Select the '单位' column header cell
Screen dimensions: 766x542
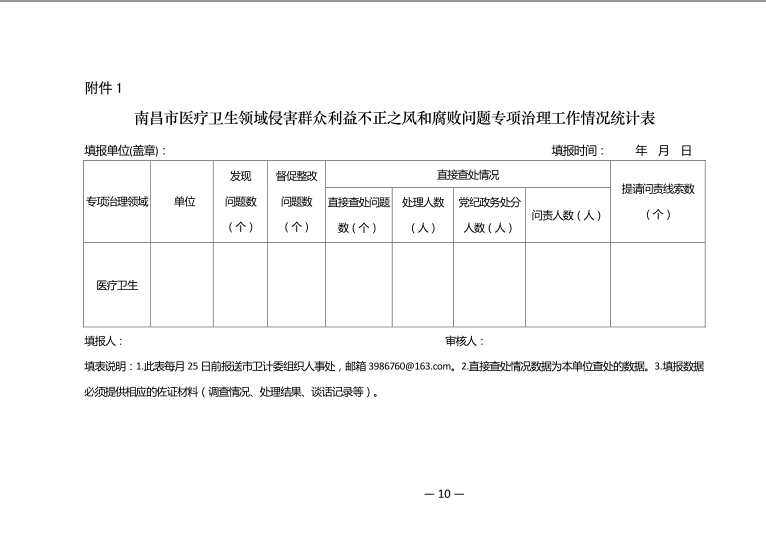tap(184, 201)
